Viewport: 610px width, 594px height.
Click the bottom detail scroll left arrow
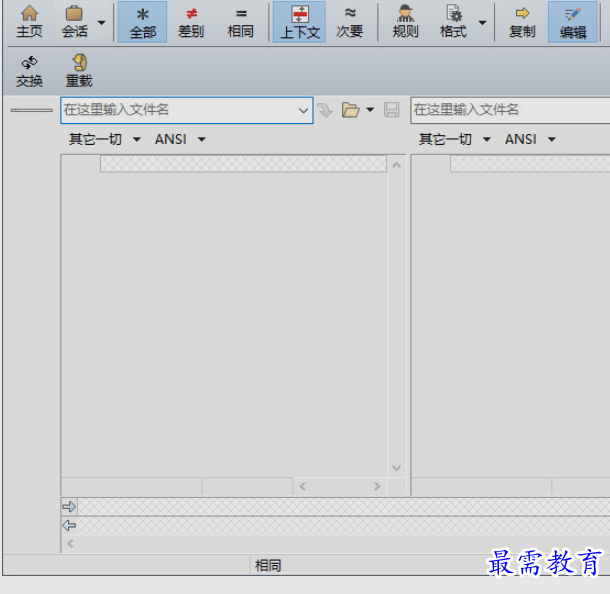[70, 543]
